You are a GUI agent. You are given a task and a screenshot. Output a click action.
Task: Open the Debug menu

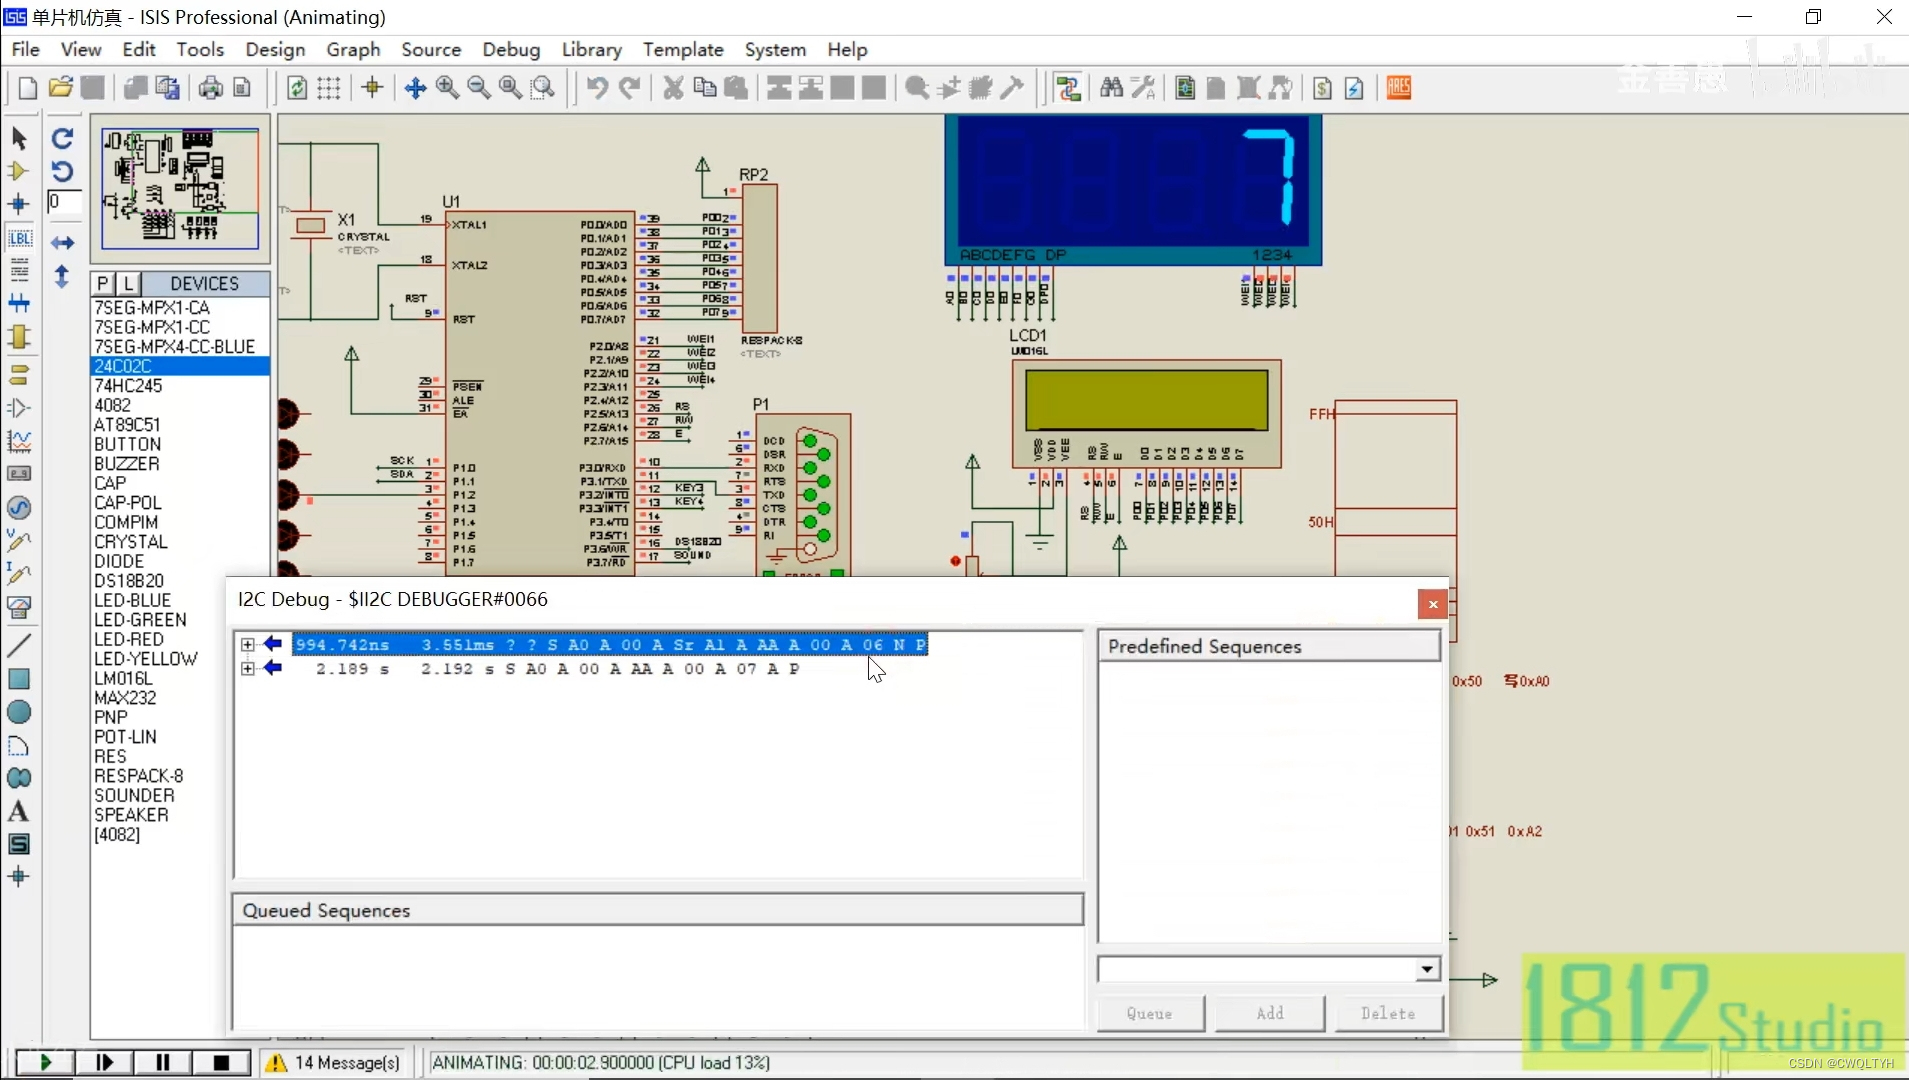pyautogui.click(x=511, y=49)
